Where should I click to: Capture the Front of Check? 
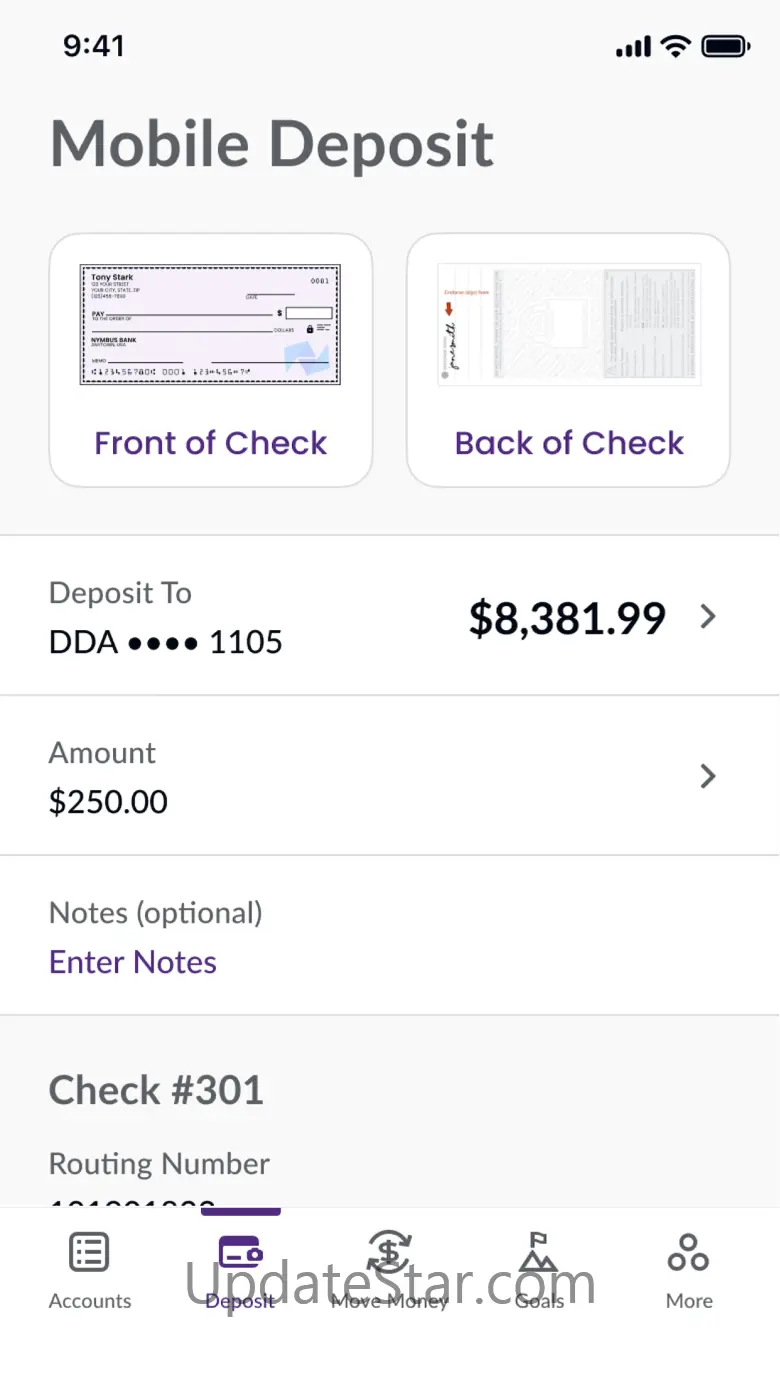211,360
